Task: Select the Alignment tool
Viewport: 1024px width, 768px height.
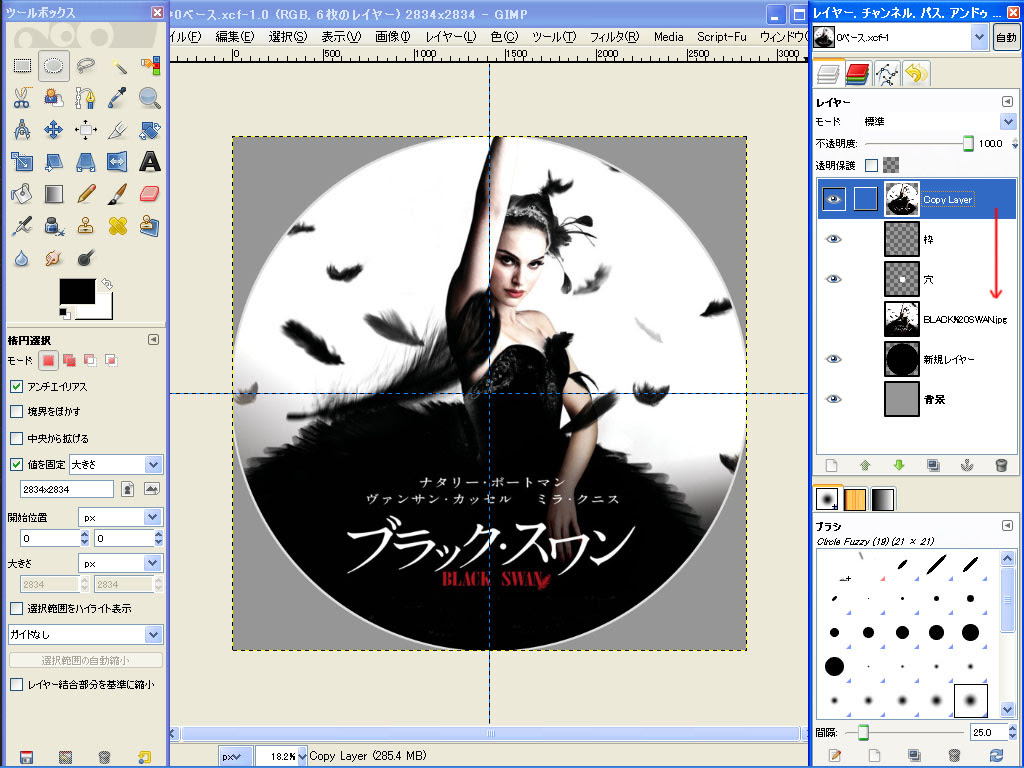Action: coord(86,129)
